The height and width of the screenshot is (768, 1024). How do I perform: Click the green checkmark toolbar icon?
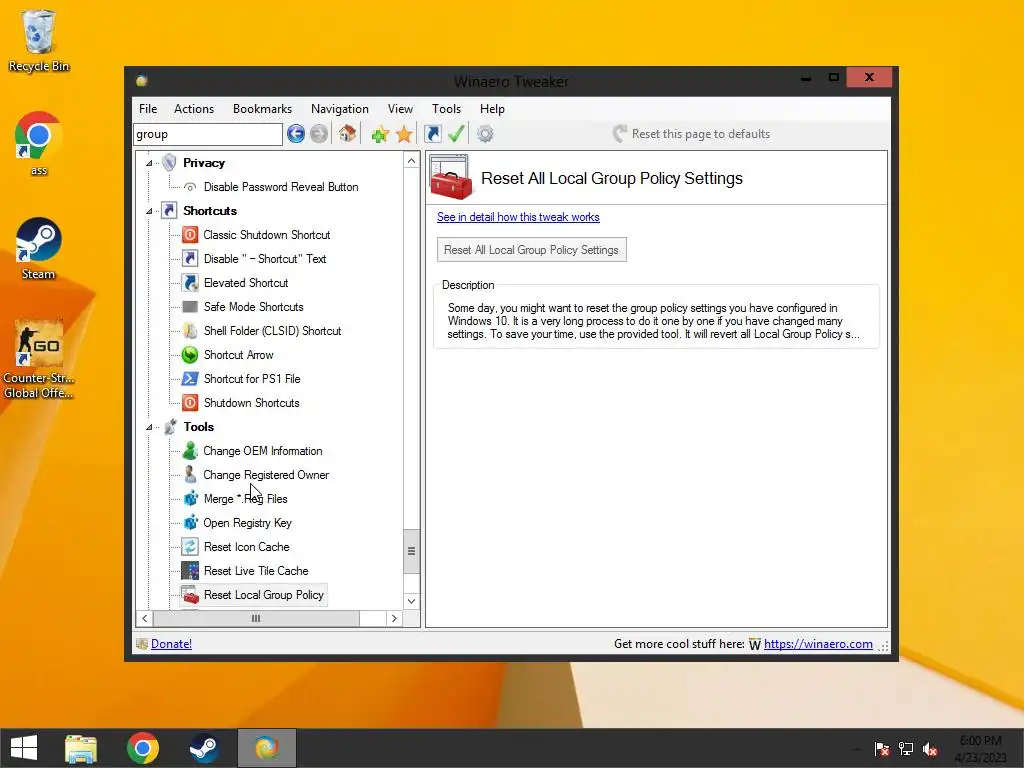point(456,134)
